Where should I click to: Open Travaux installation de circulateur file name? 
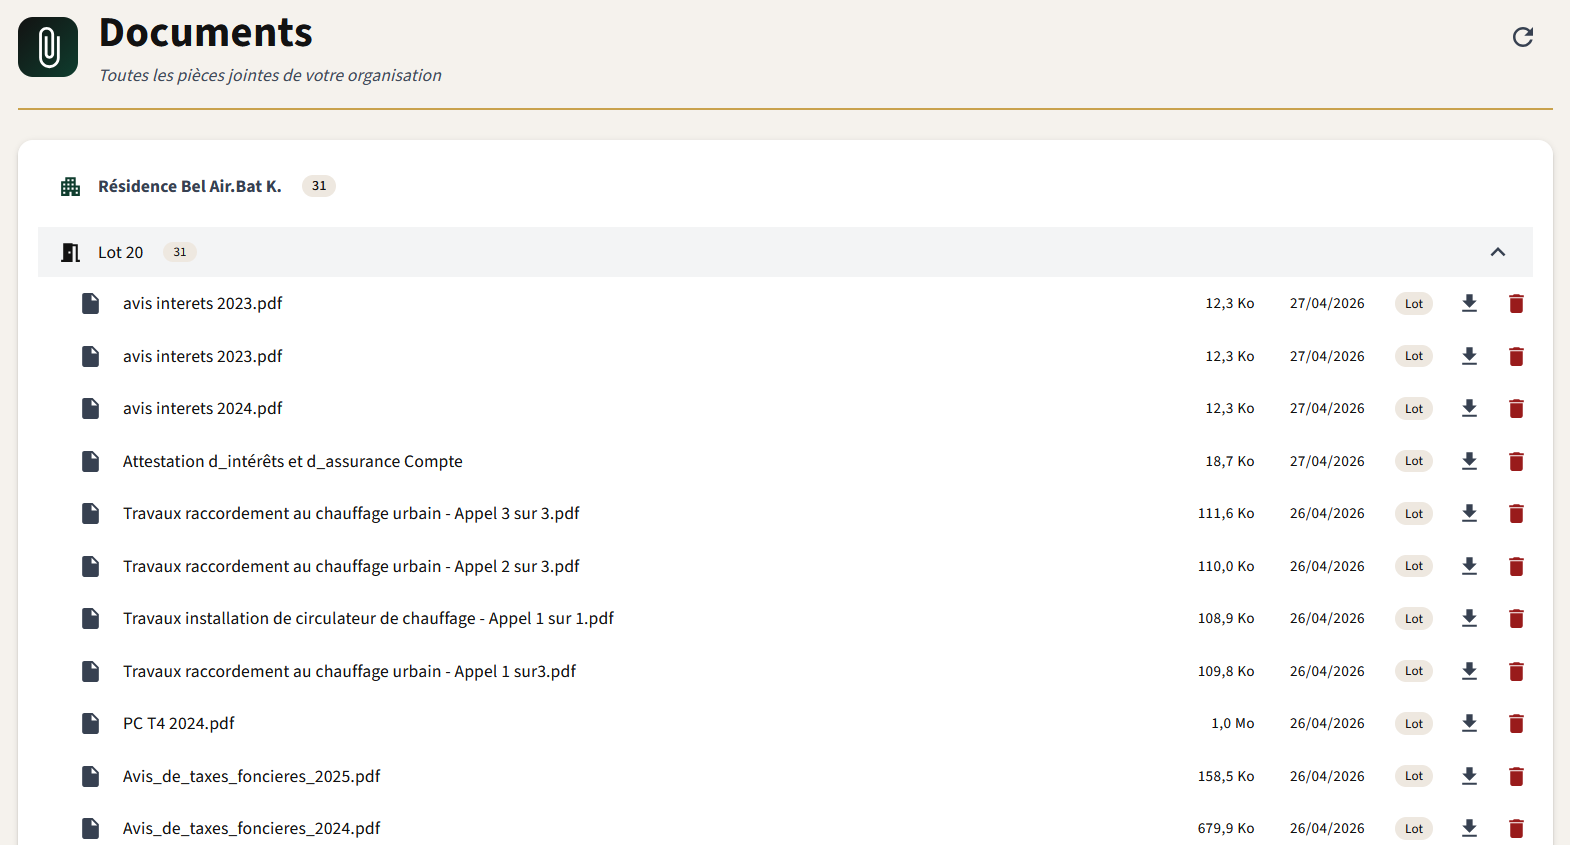point(368,618)
